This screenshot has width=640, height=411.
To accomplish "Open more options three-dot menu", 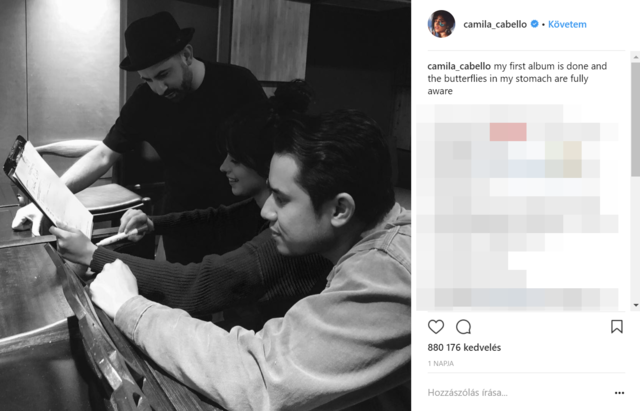I will click(x=619, y=393).
